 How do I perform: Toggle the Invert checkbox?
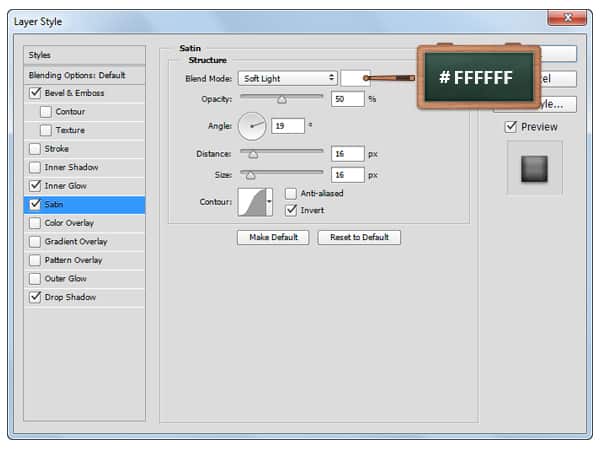291,211
